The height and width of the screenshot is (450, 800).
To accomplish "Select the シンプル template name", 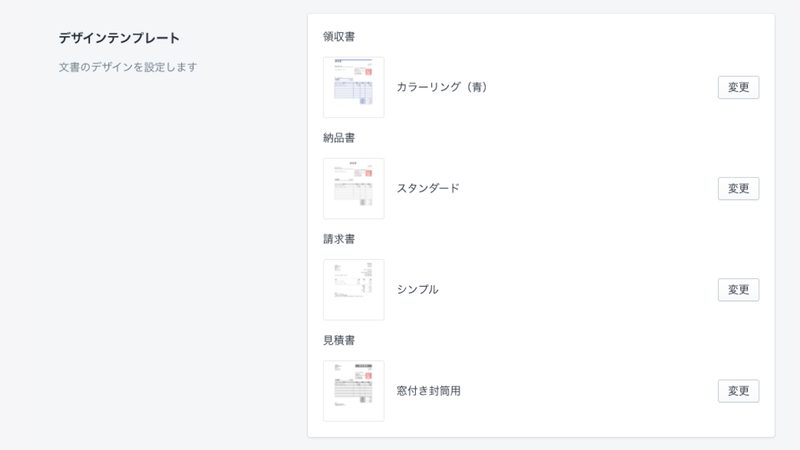I will pyautogui.click(x=417, y=289).
